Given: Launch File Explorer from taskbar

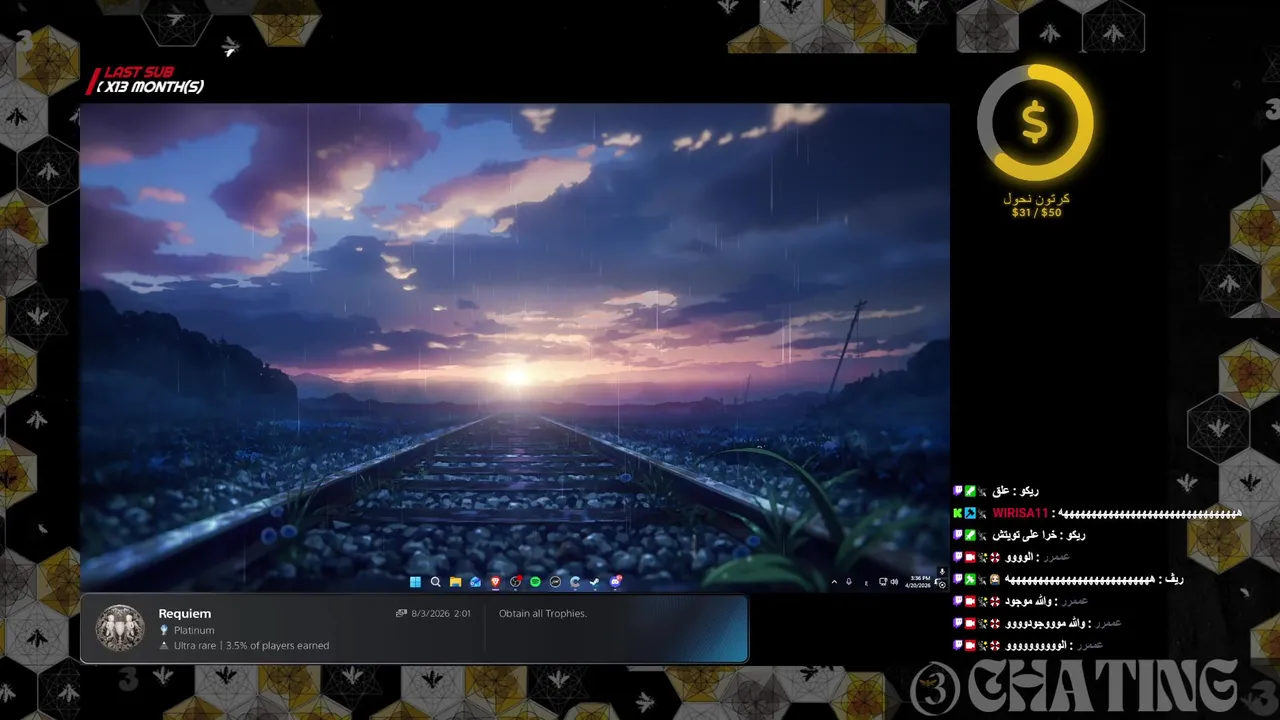Looking at the screenshot, I should click(x=456, y=582).
